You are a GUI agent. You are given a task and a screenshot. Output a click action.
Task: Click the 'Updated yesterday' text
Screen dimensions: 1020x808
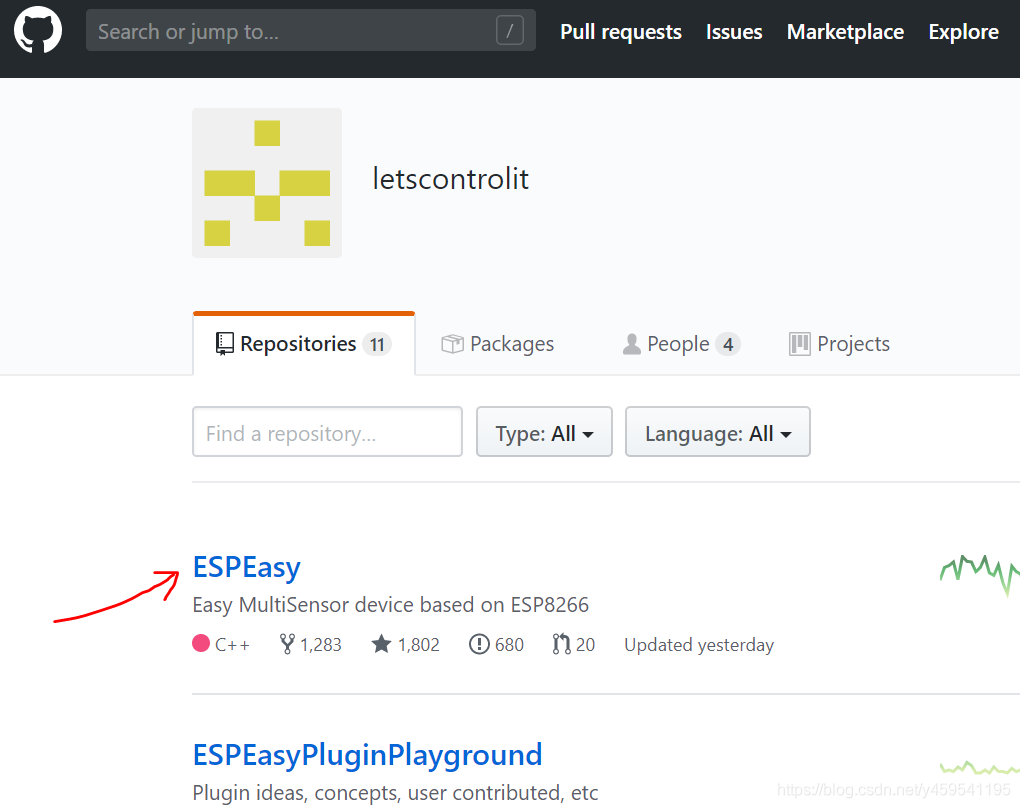pyautogui.click(x=699, y=645)
